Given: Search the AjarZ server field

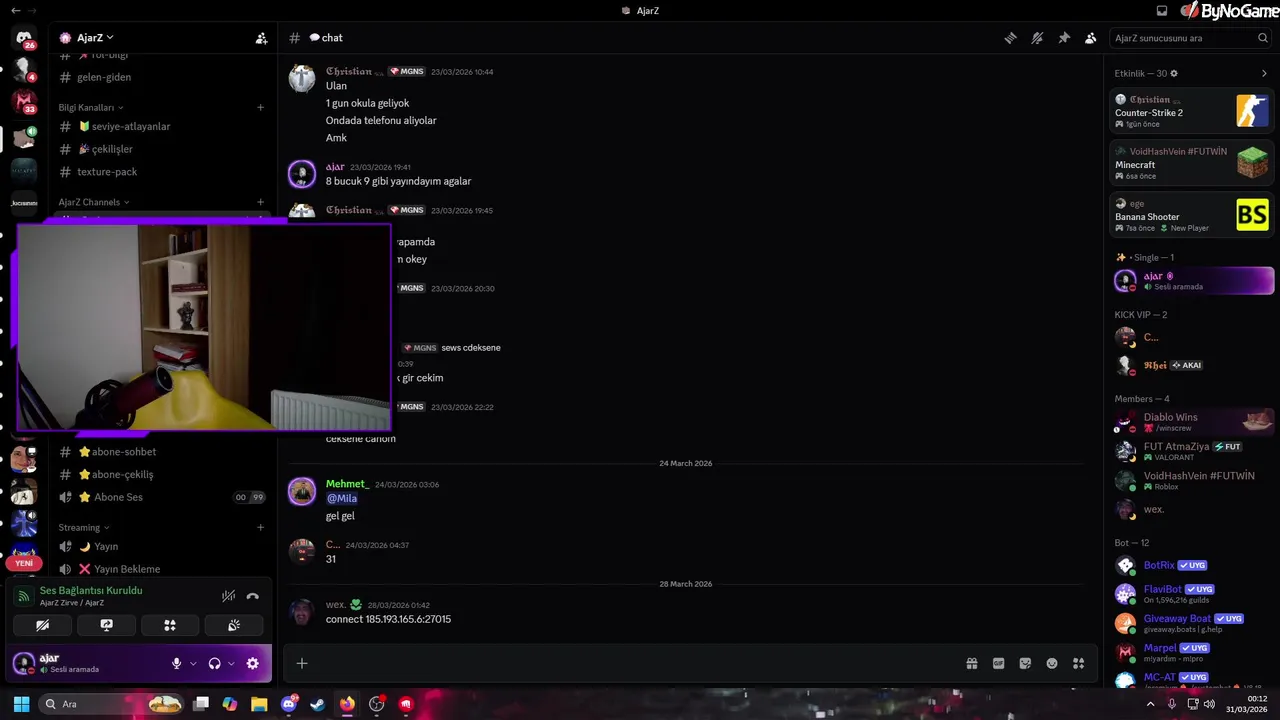Looking at the screenshot, I should click(1191, 38).
